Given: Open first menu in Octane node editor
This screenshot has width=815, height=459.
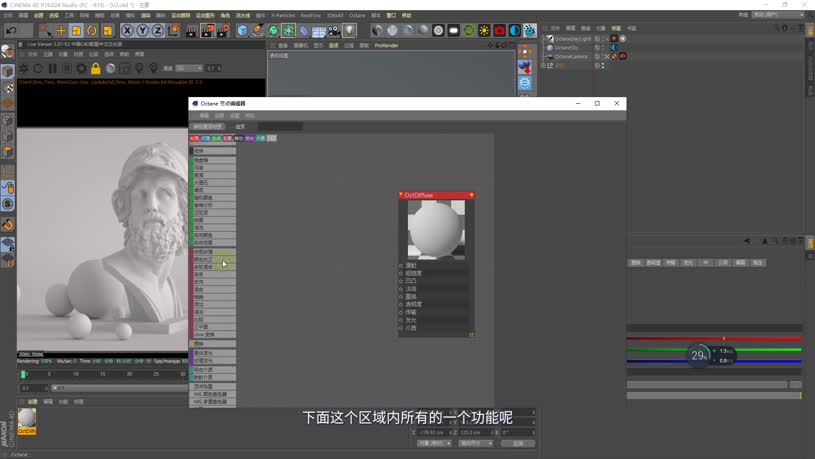Looking at the screenshot, I should [204, 115].
